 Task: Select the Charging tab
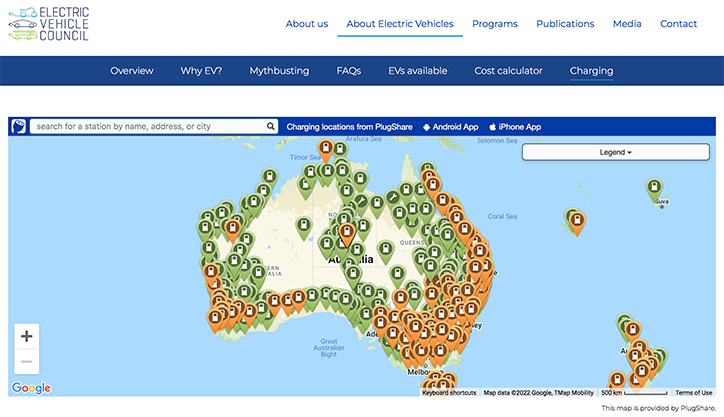[x=591, y=71]
